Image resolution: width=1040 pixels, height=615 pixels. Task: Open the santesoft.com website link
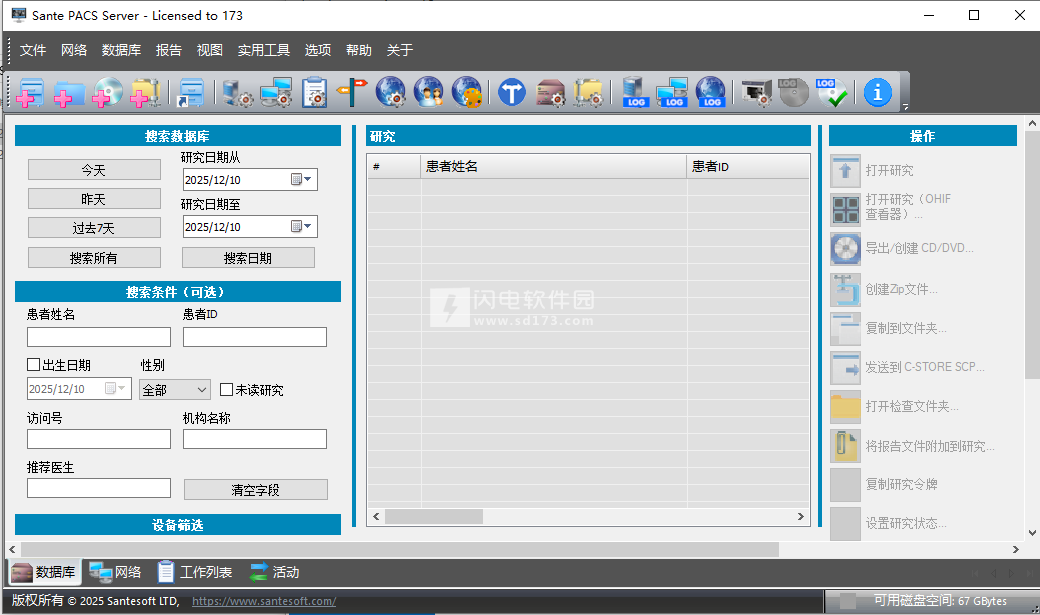(x=263, y=601)
